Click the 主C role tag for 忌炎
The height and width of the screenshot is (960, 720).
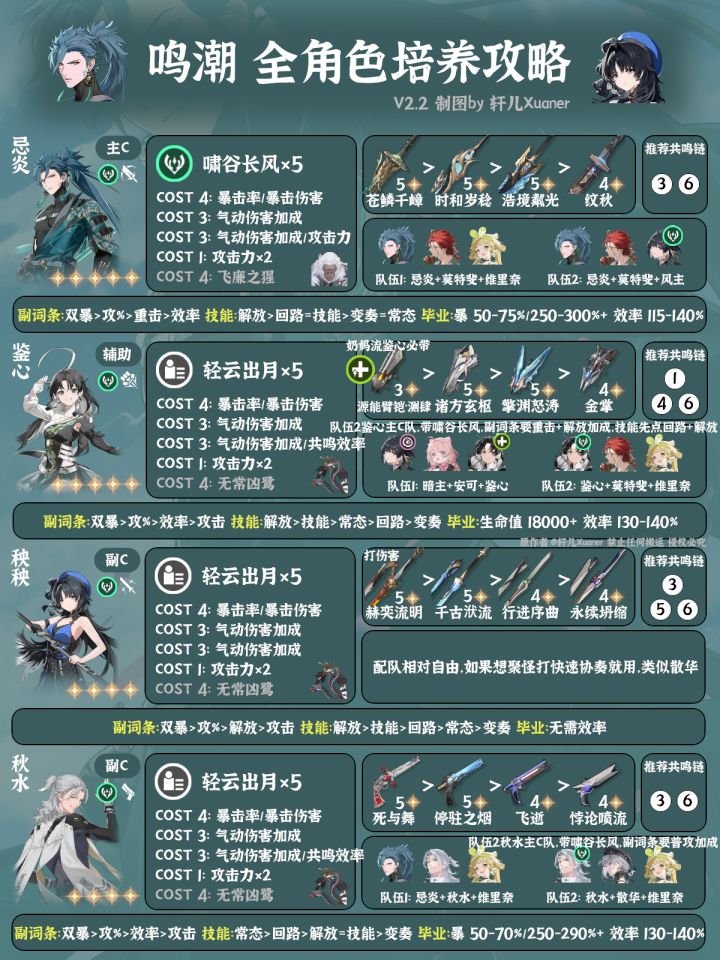click(x=118, y=148)
